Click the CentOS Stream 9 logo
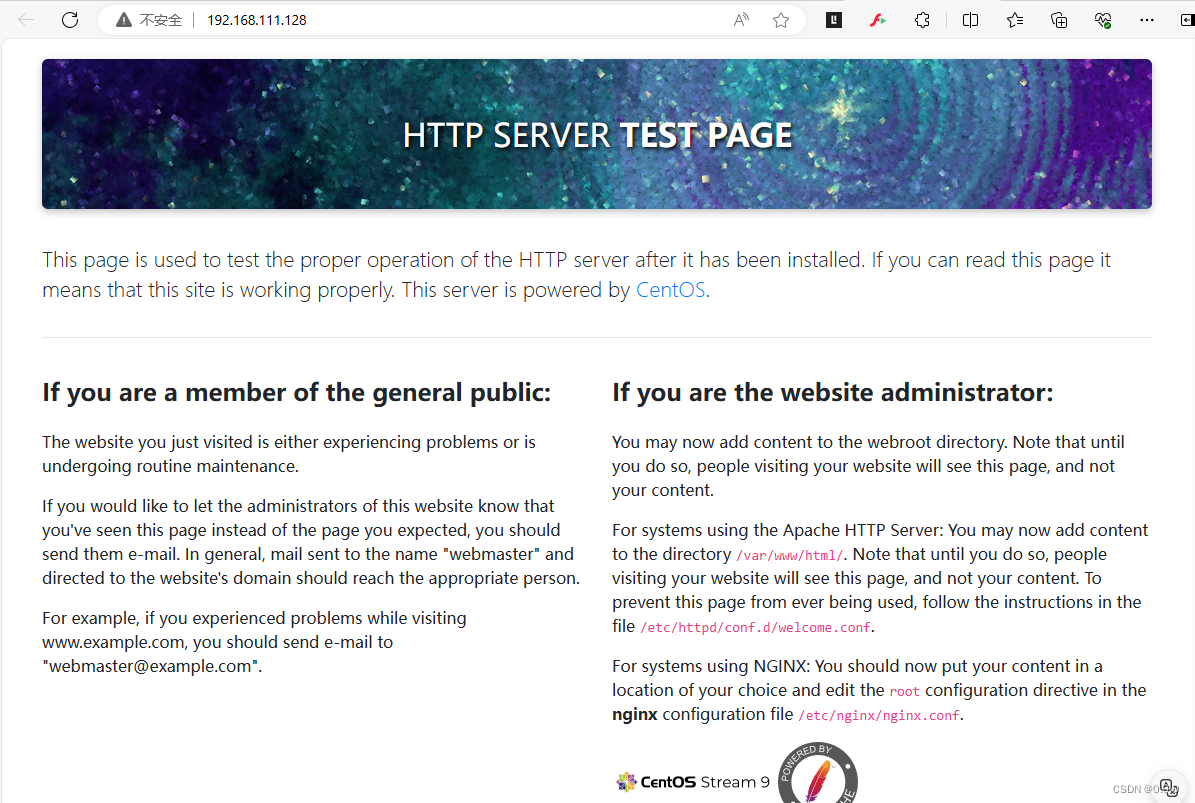 (693, 782)
